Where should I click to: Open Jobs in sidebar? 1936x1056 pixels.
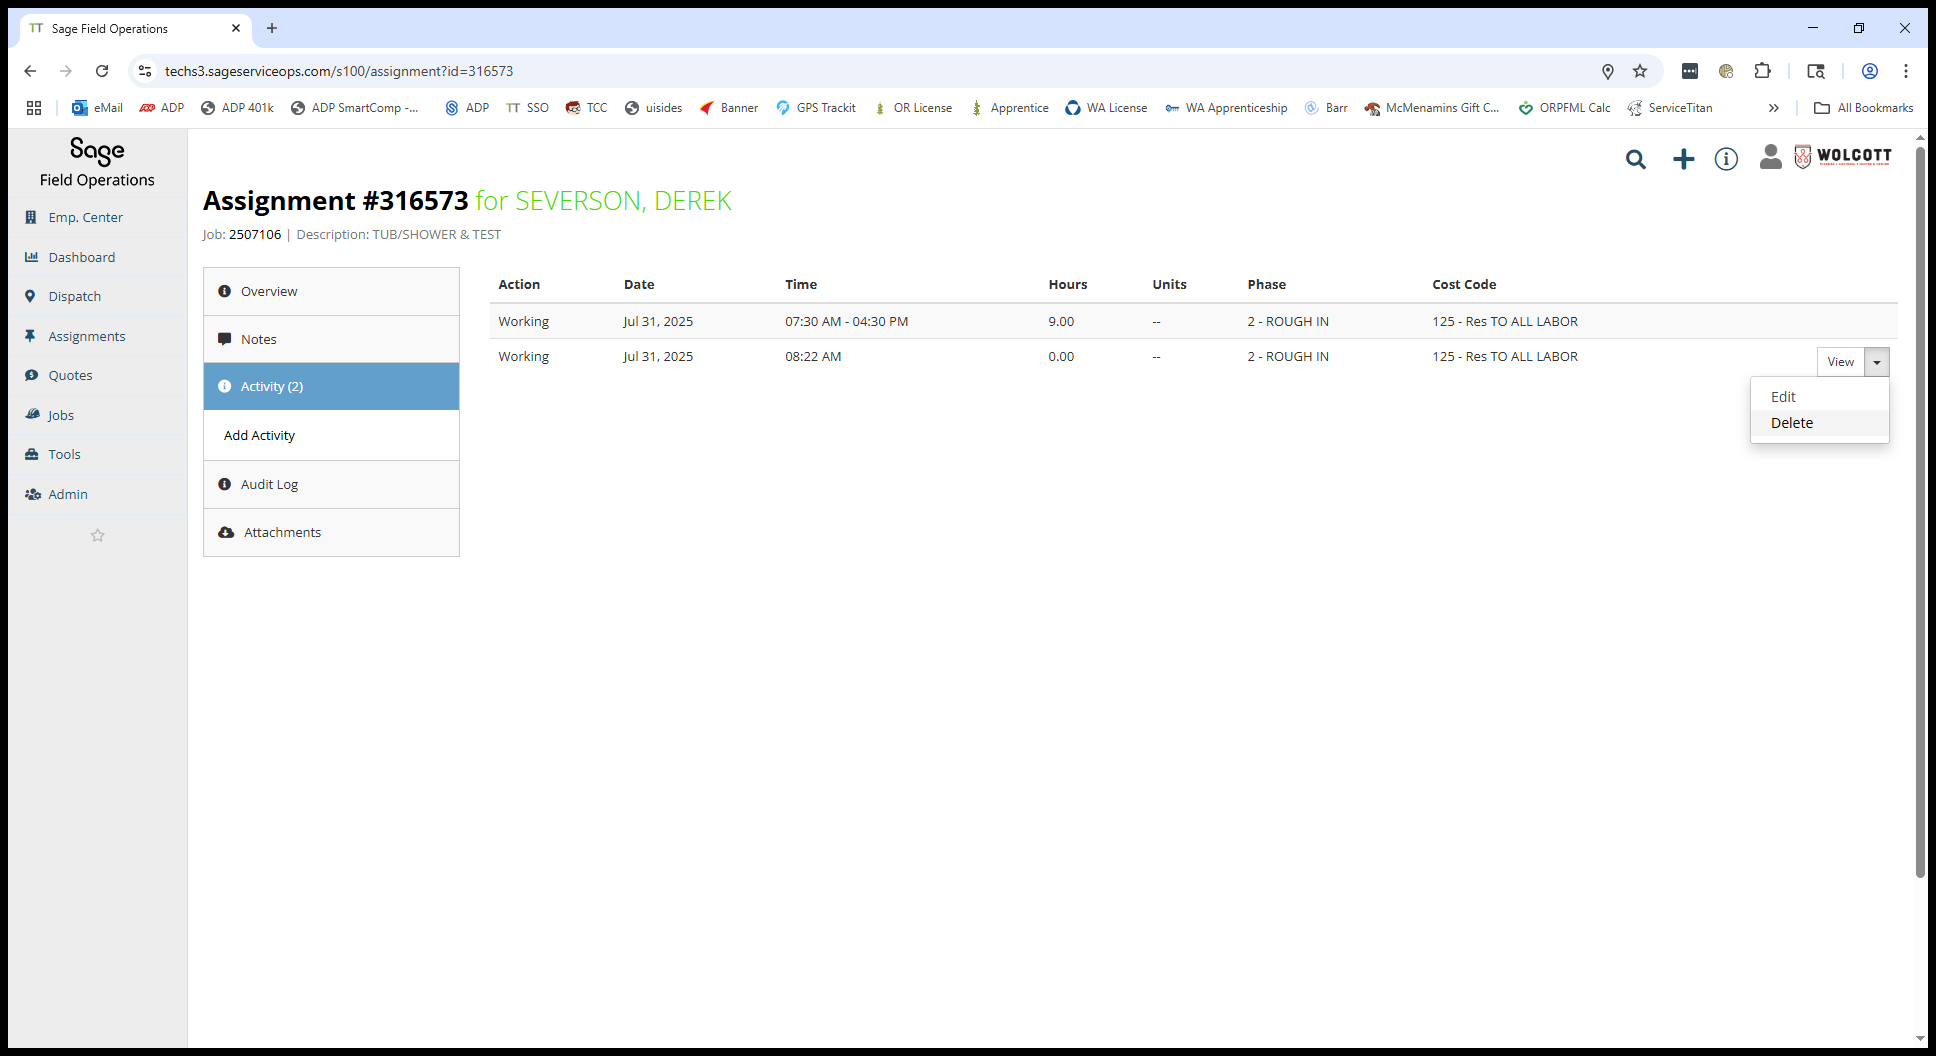pyautogui.click(x=61, y=415)
